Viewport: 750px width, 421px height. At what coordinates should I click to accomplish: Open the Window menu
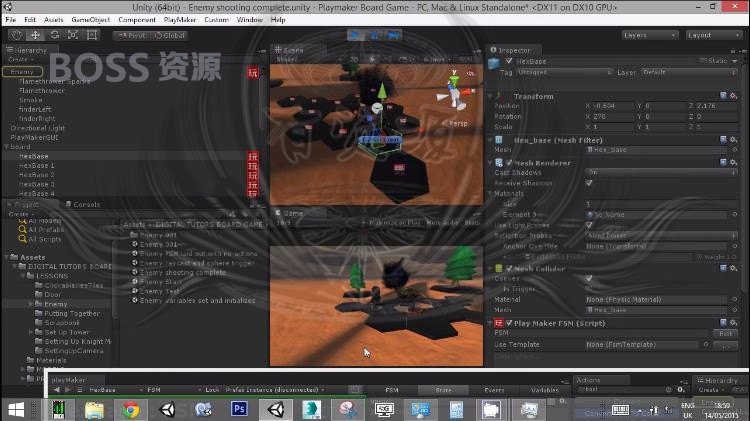click(x=250, y=20)
